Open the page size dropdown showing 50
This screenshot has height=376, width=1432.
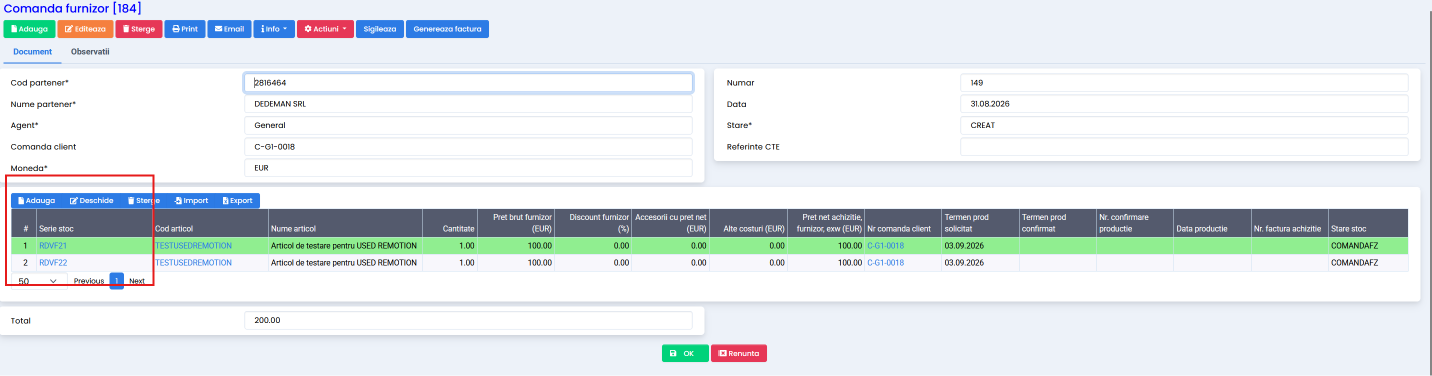[x=39, y=281]
